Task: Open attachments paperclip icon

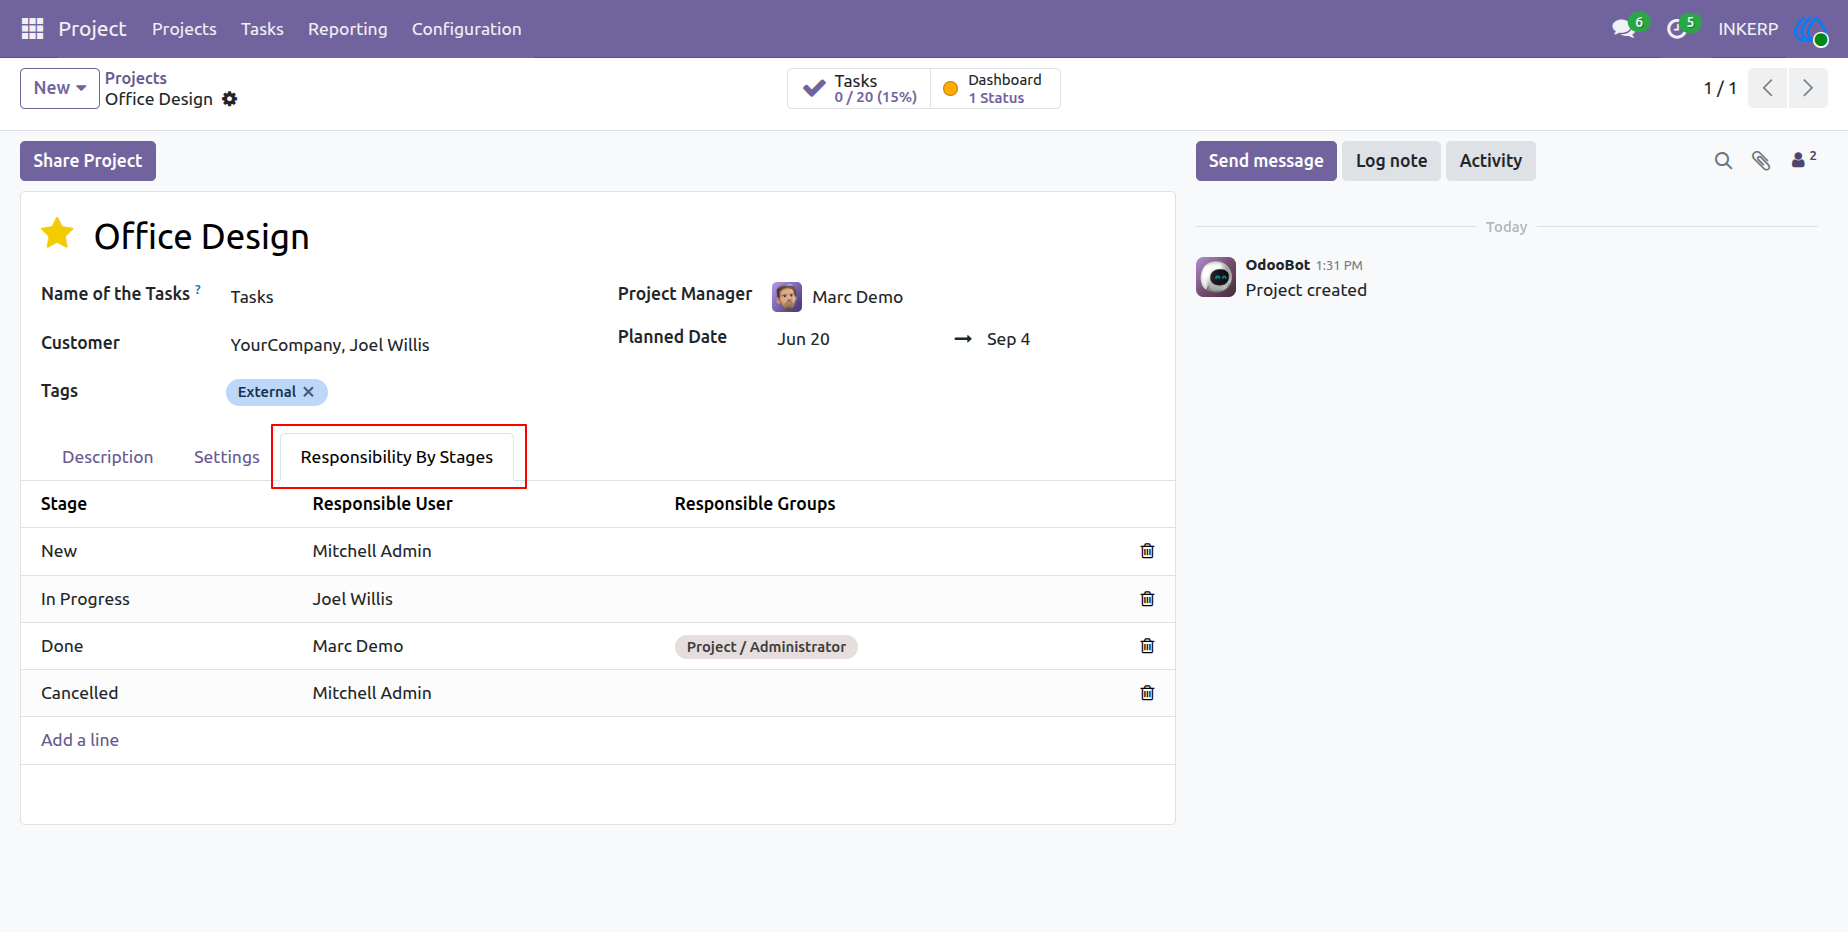Action: coord(1761,161)
